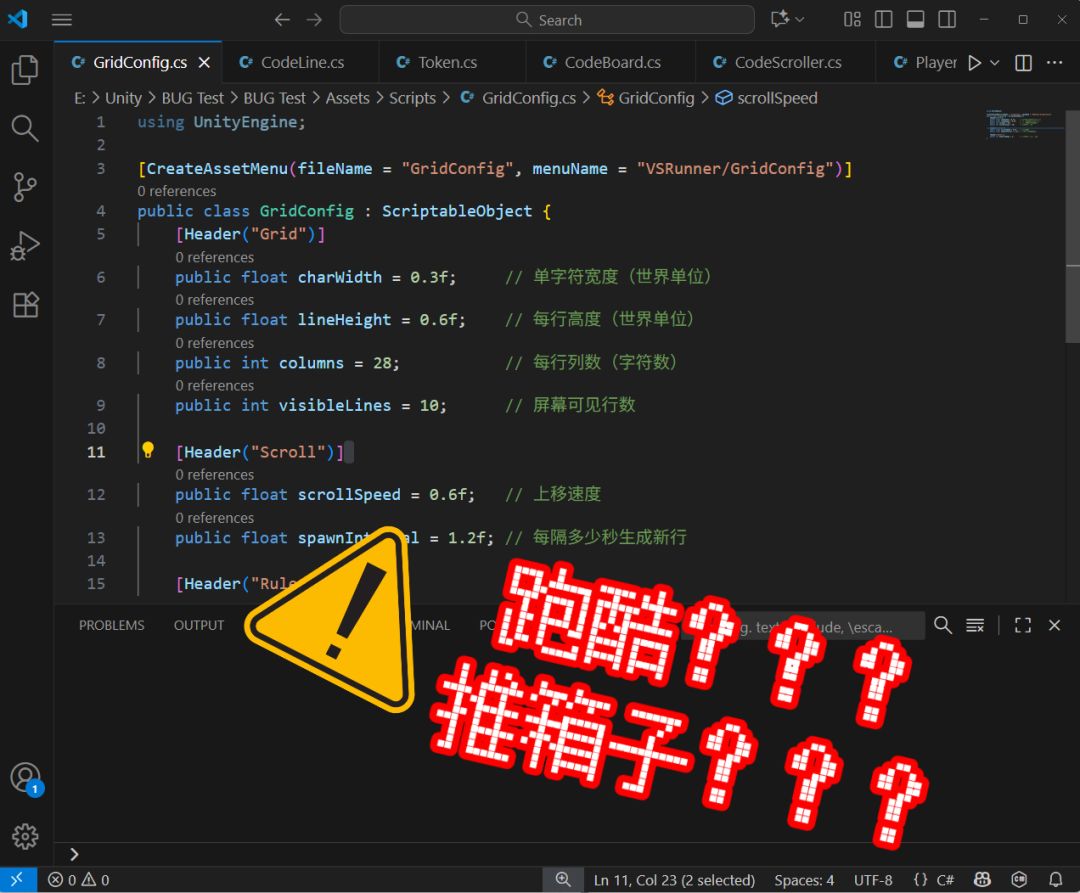Screen dimensions: 1080x893
Task: Open the Extensions view
Action: [x=25, y=304]
